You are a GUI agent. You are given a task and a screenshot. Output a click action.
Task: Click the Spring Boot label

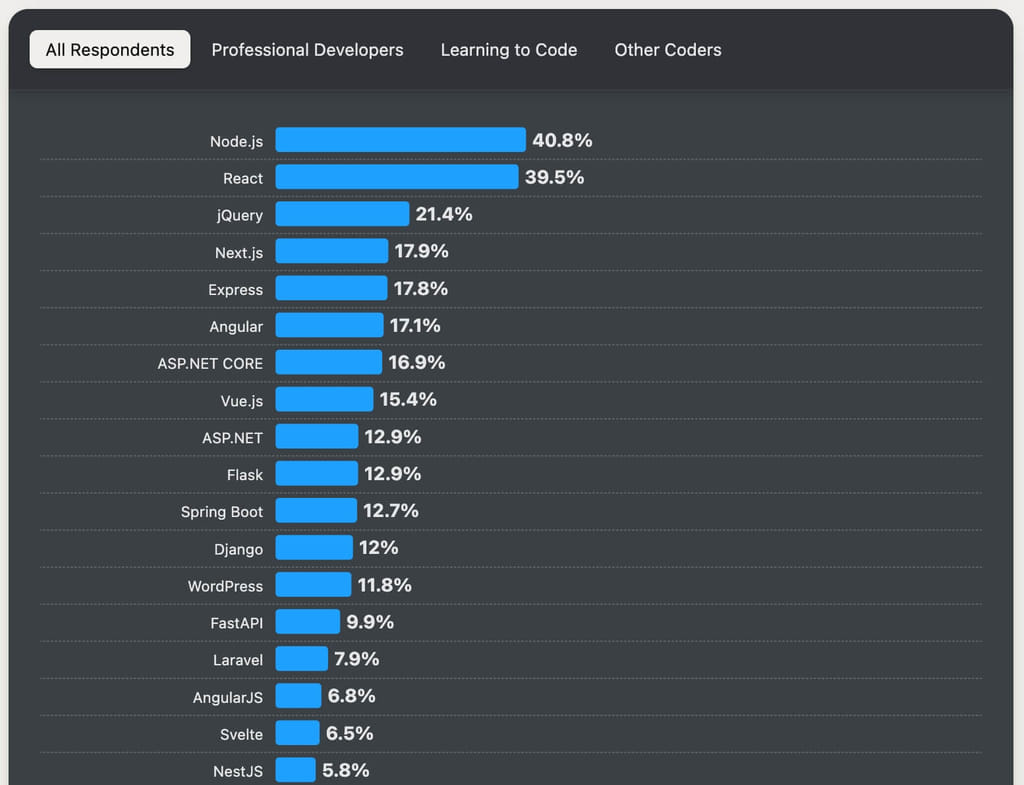click(x=222, y=512)
